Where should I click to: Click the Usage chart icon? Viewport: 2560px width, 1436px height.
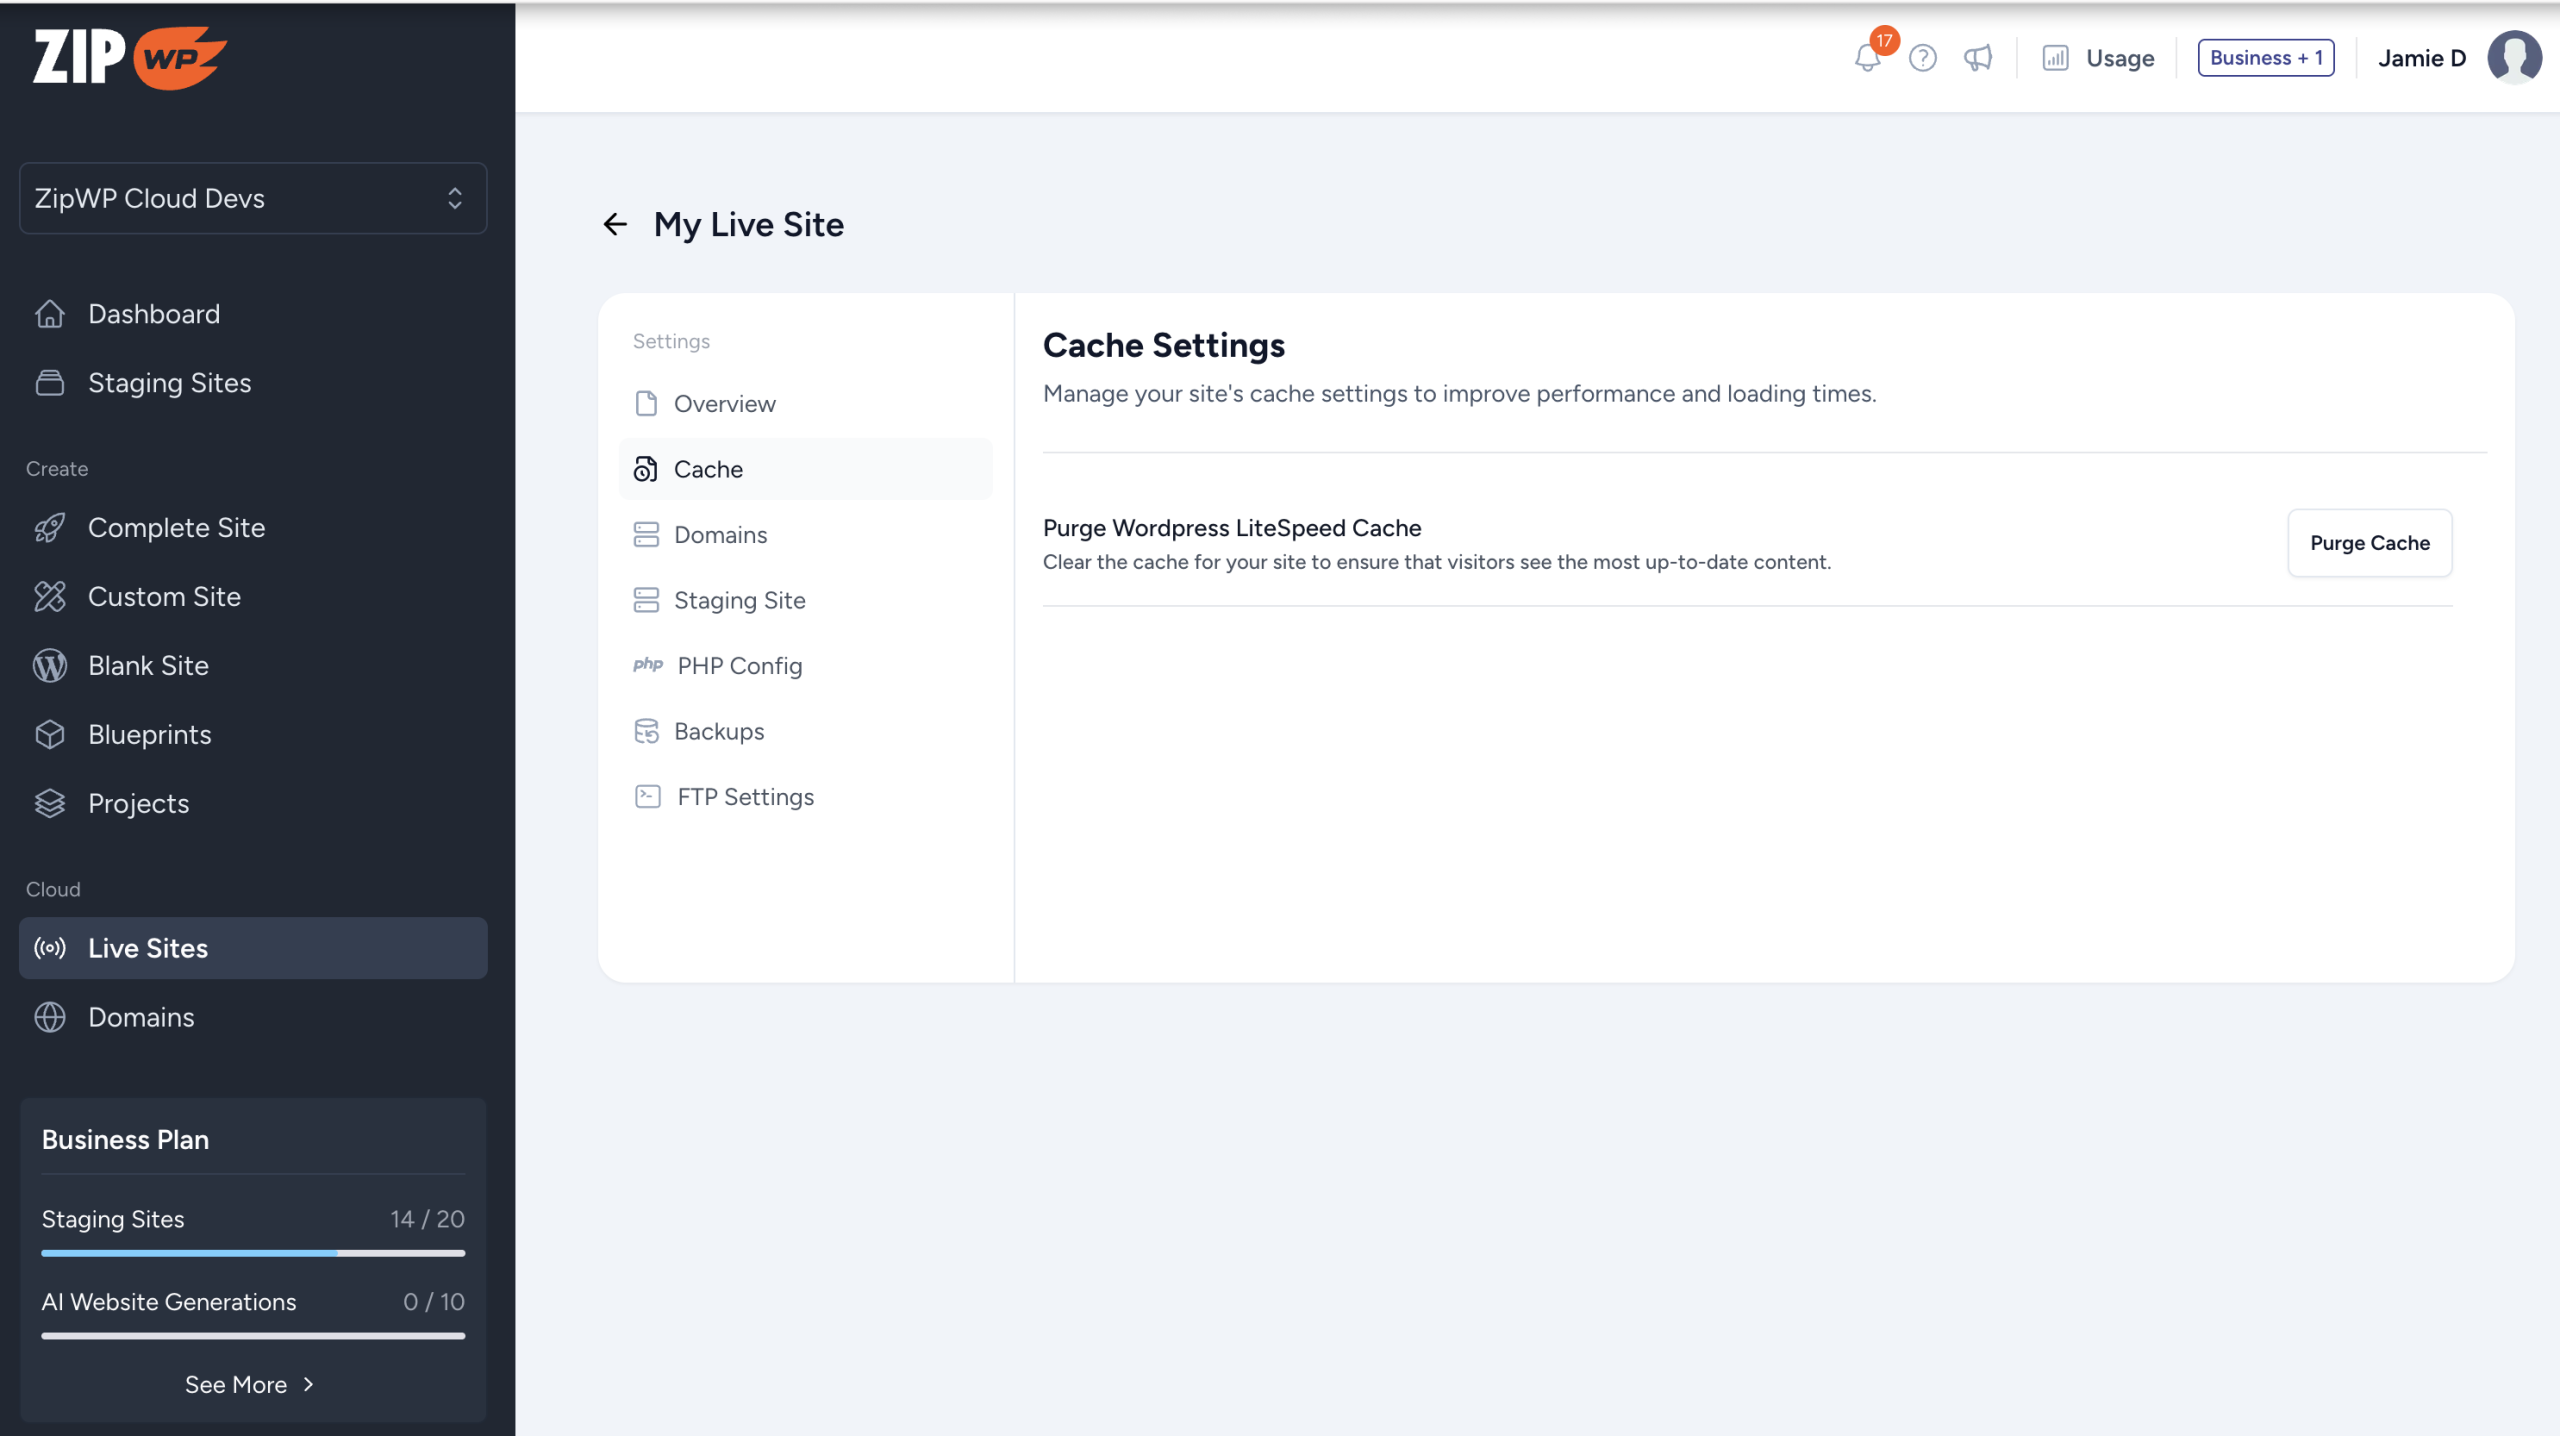click(x=2055, y=58)
